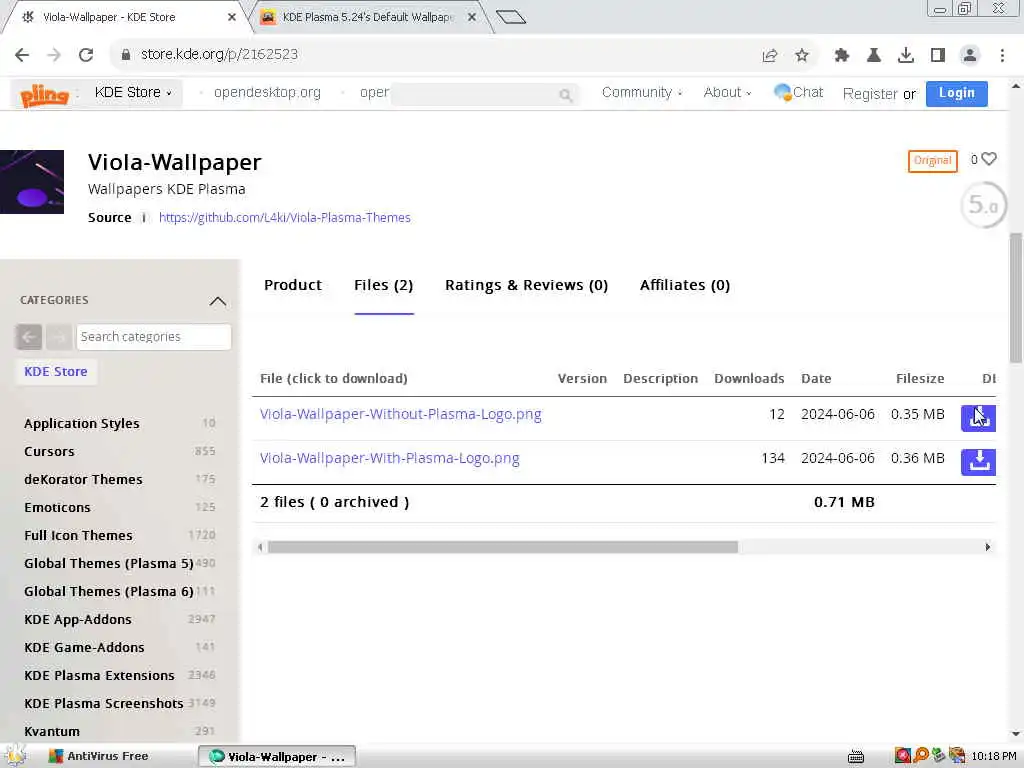Expand the About menu

pos(727,93)
